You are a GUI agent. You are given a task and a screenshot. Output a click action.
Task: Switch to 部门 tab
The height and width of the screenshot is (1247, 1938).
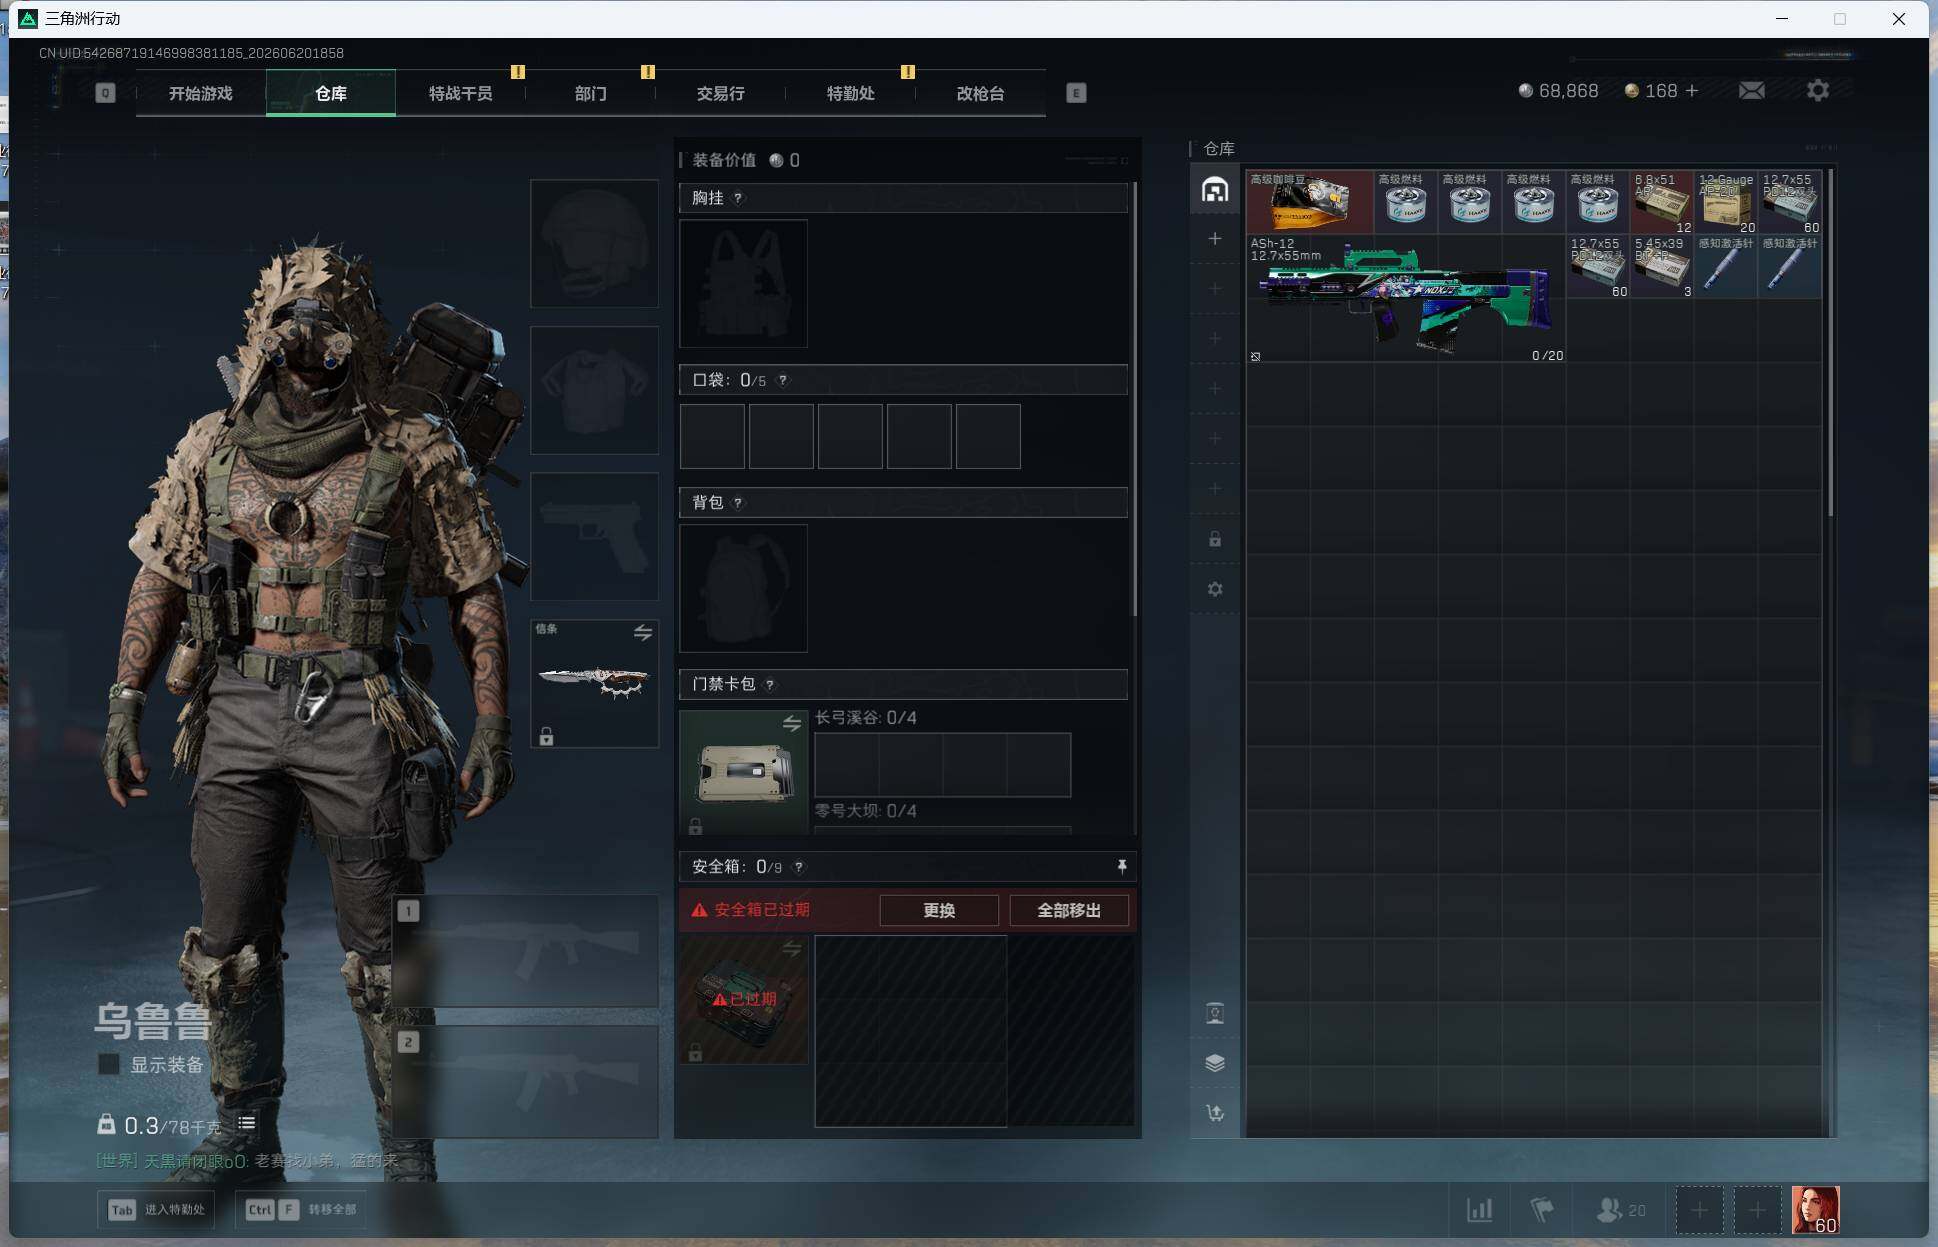tap(590, 93)
